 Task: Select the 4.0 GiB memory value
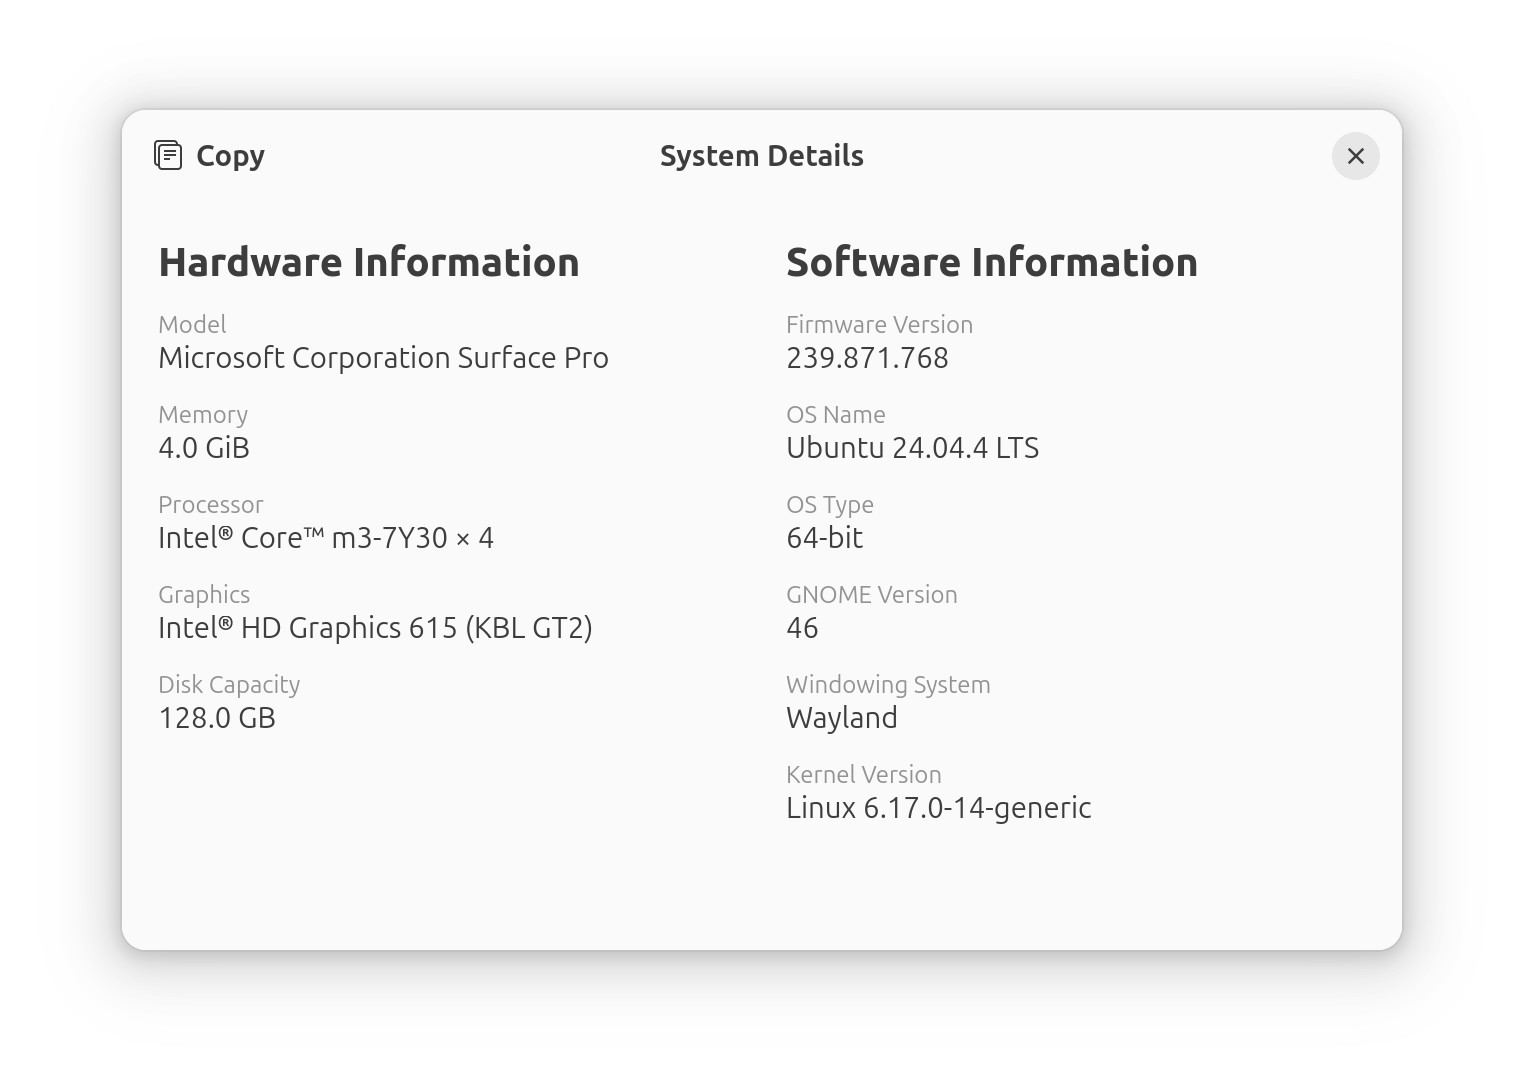(204, 448)
